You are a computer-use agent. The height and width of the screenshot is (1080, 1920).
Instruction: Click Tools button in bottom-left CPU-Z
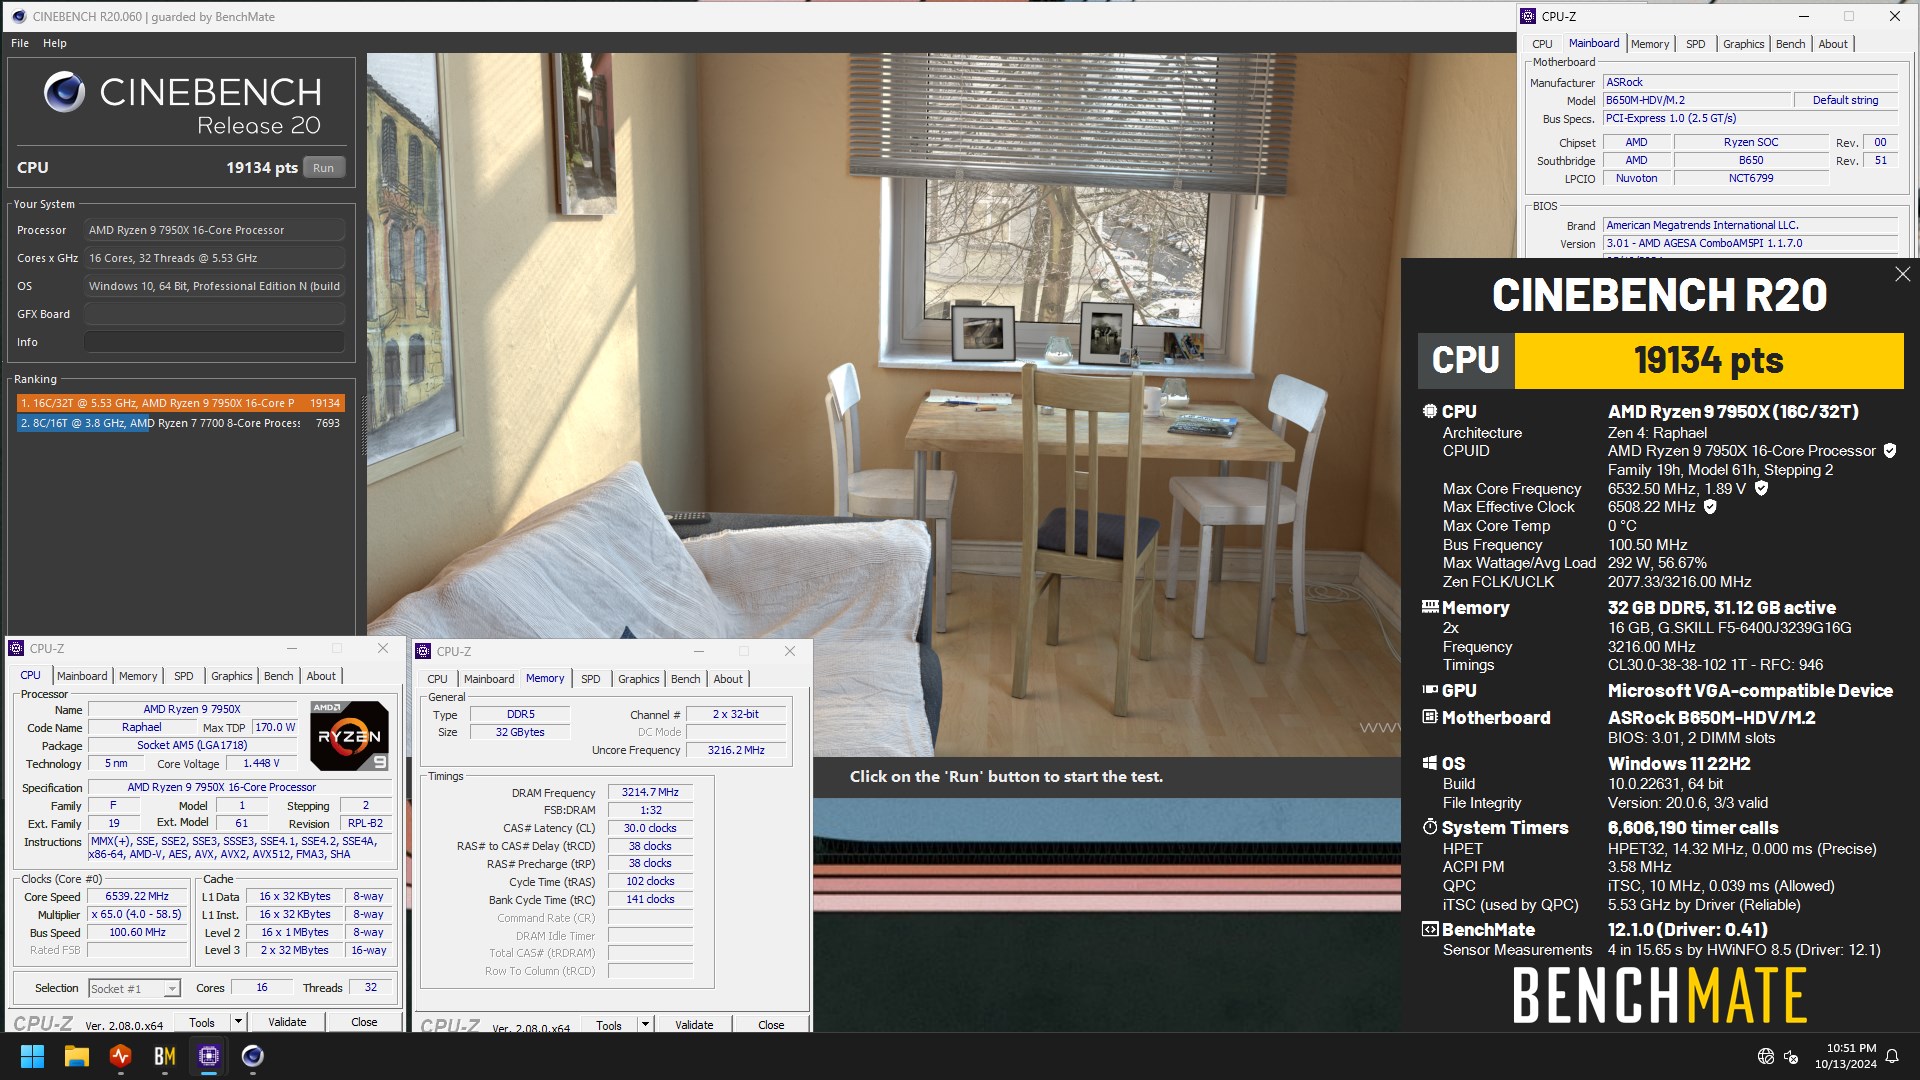point(202,1022)
